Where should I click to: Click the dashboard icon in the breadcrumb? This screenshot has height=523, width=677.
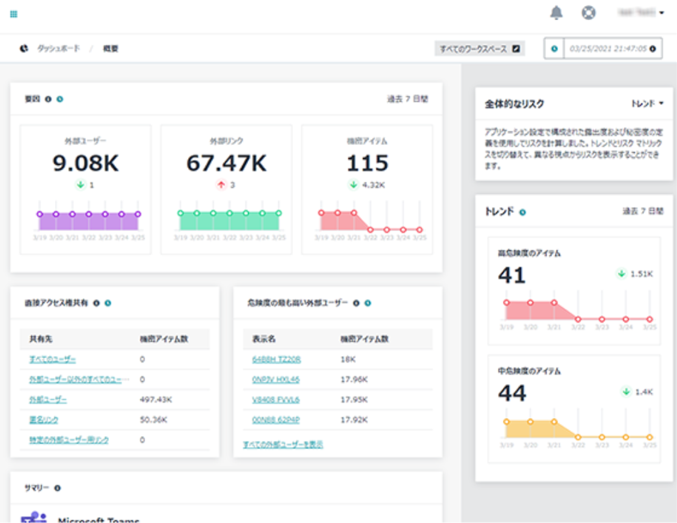(x=23, y=48)
